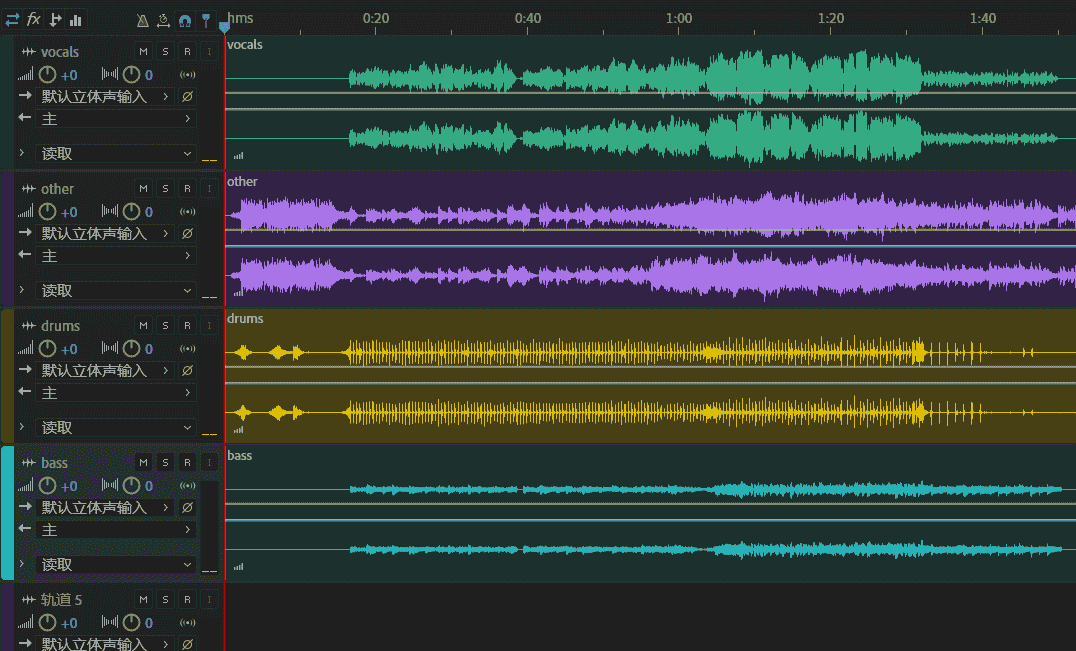
Task: Enable the magnet snapping icon
Action: point(184,20)
